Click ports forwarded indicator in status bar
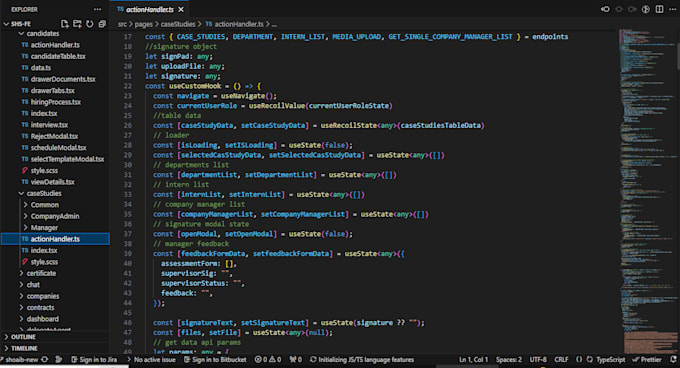680x368 pixels. click(295, 359)
